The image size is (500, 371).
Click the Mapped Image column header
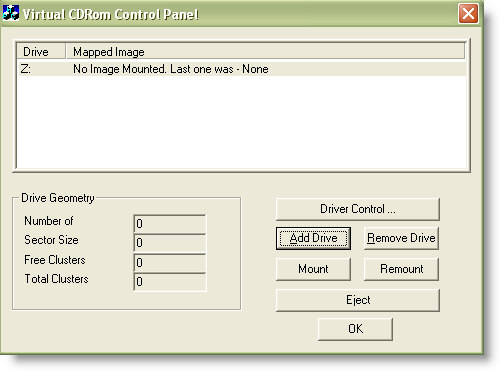[x=265, y=52]
